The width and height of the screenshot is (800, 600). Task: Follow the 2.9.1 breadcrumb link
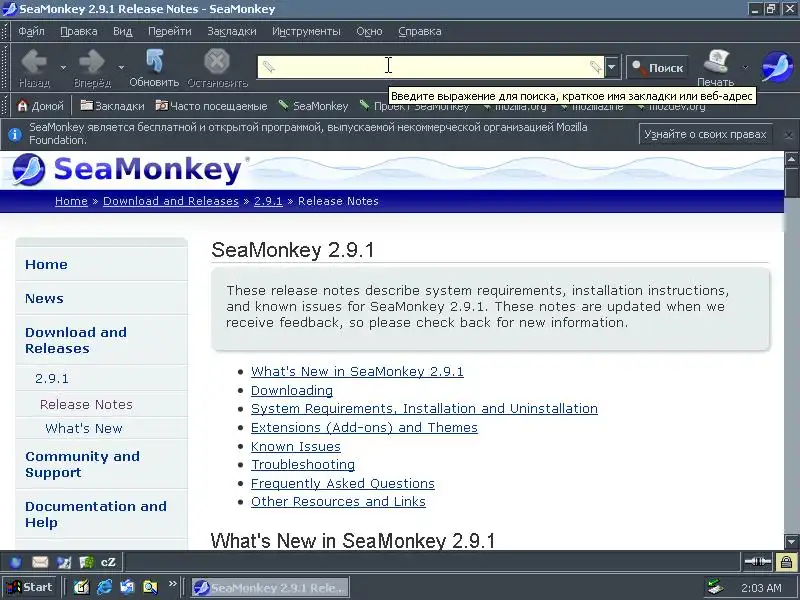click(268, 201)
